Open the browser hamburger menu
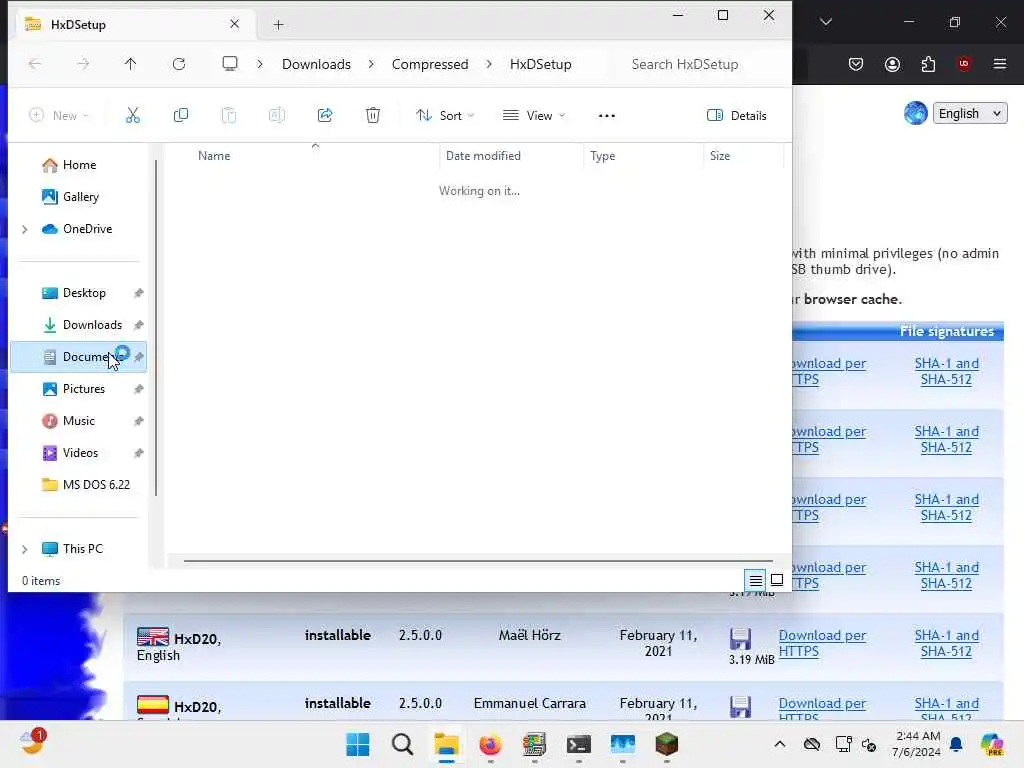Image resolution: width=1024 pixels, height=768 pixels. click(1000, 64)
